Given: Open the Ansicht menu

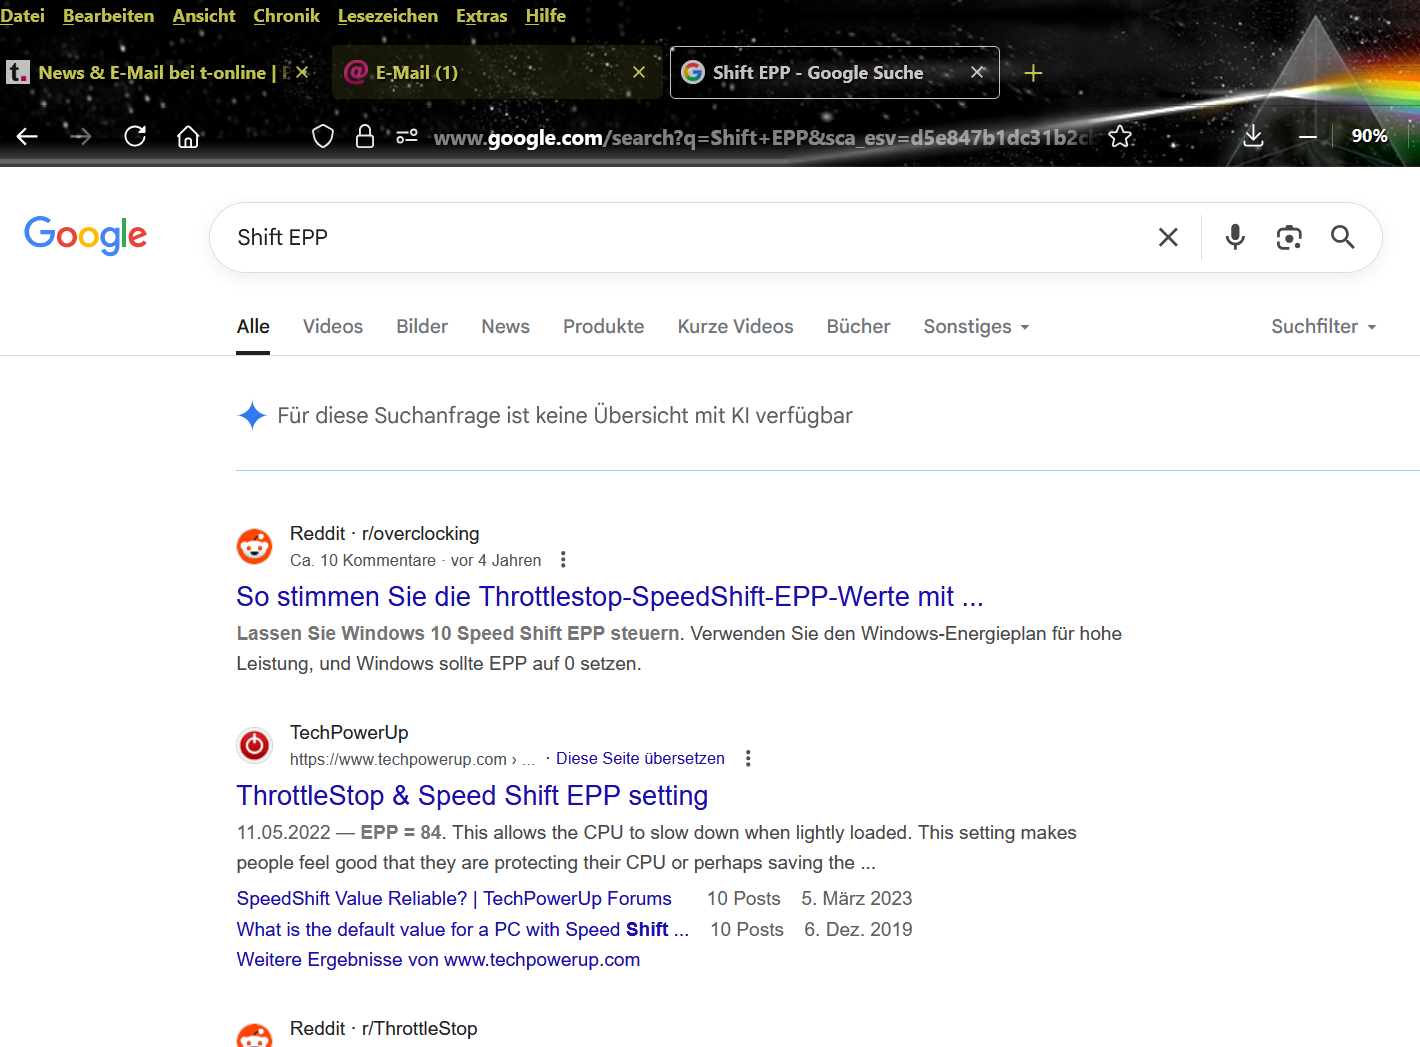Looking at the screenshot, I should [x=204, y=16].
